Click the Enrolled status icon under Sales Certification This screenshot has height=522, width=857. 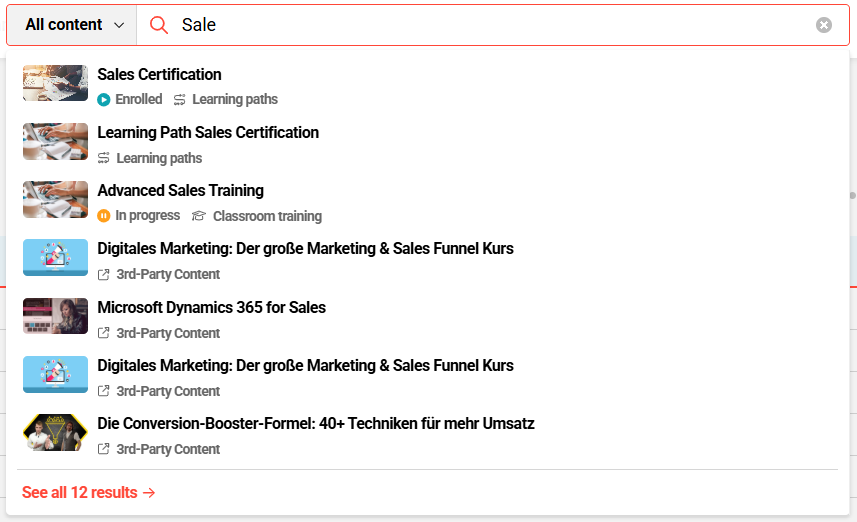[104, 100]
